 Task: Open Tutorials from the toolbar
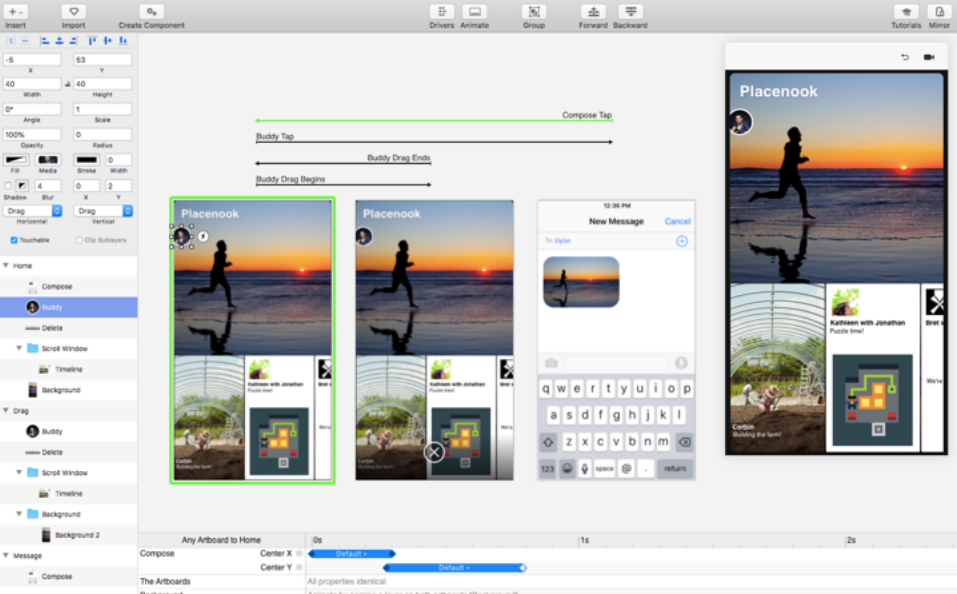point(906,12)
